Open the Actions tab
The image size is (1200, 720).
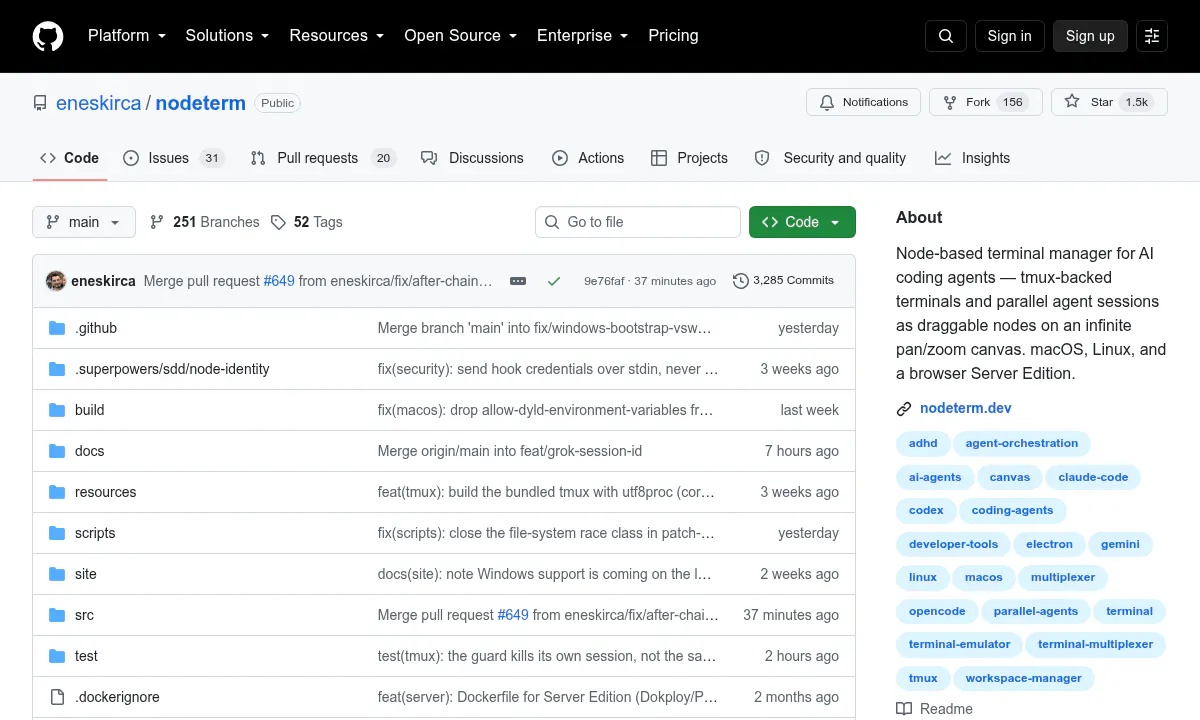coord(588,158)
